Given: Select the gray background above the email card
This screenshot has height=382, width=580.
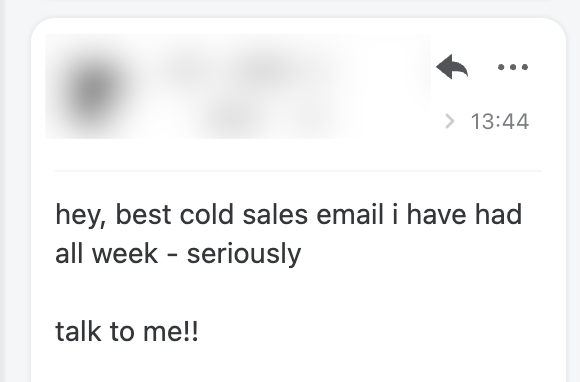Looking at the screenshot, I should tap(290, 8).
